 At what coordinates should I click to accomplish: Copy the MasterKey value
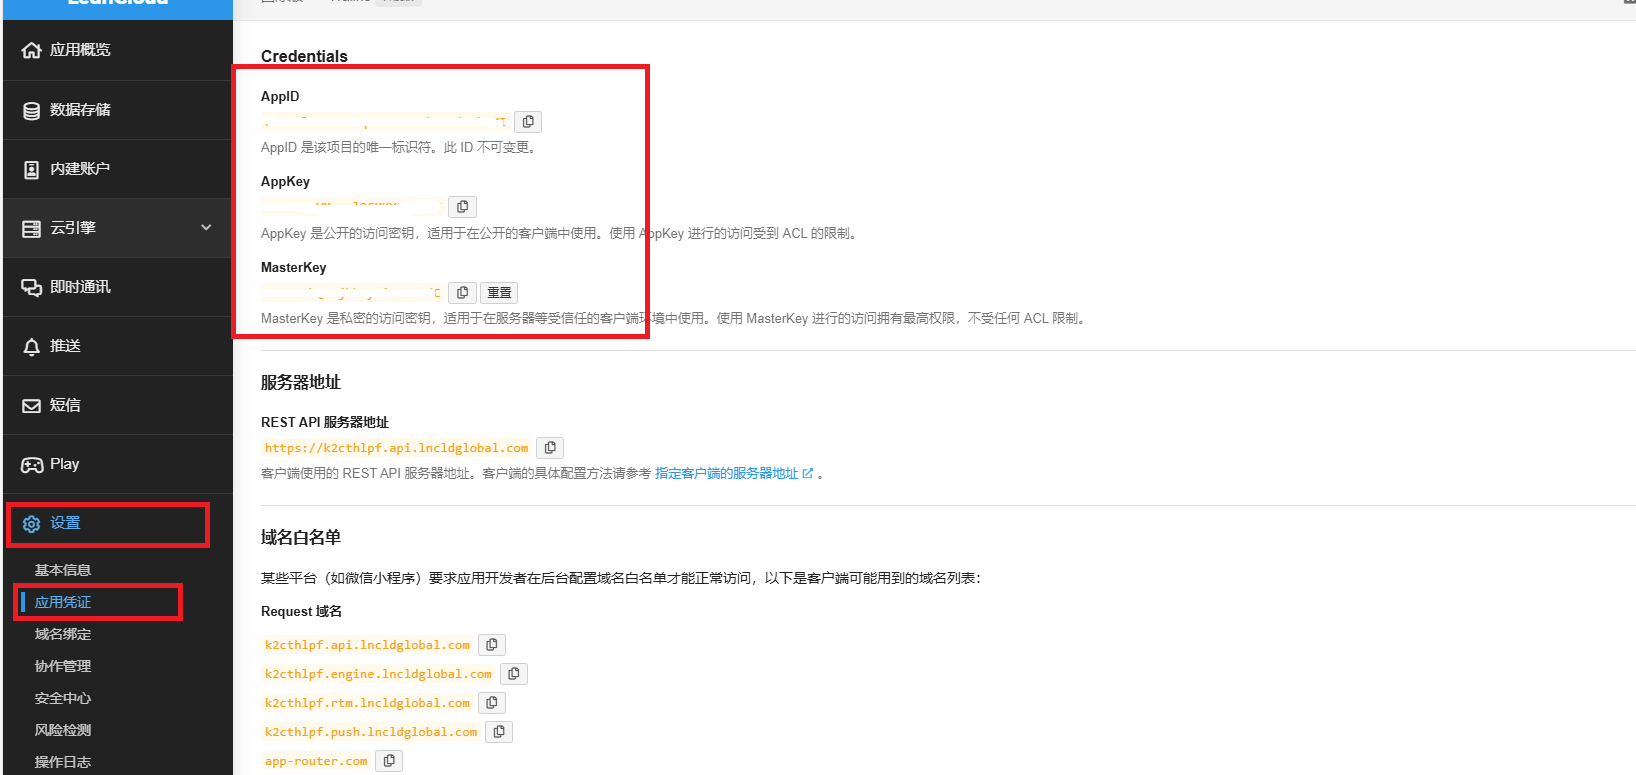point(462,293)
